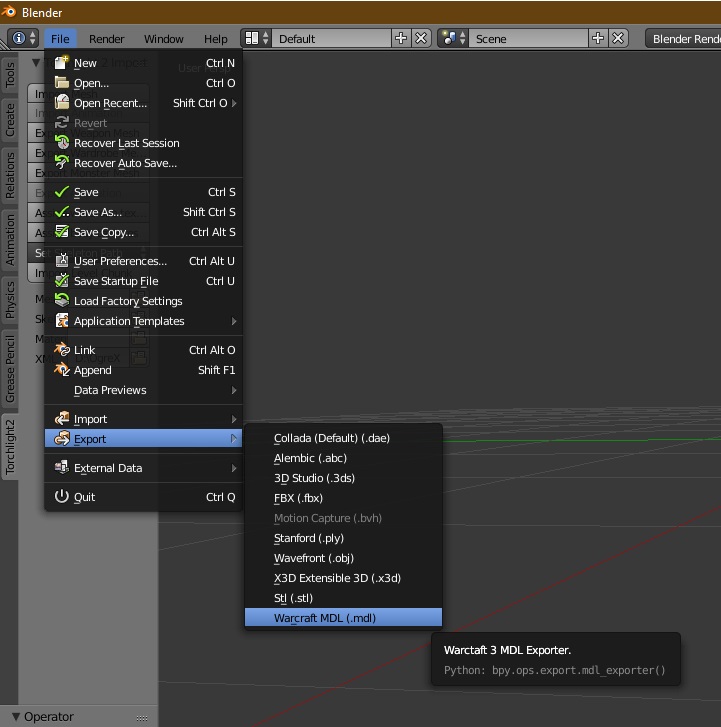Export as Wavefront (.obj)
721x727 pixels.
coord(343,558)
